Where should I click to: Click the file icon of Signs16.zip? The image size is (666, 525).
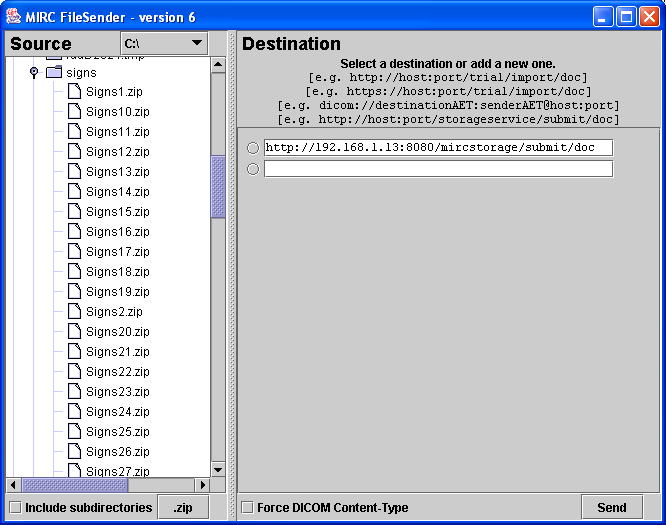pyautogui.click(x=74, y=231)
